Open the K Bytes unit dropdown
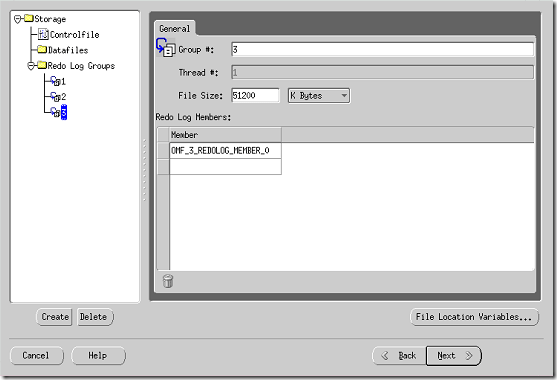The width and height of the screenshot is (557, 380). (x=319, y=96)
